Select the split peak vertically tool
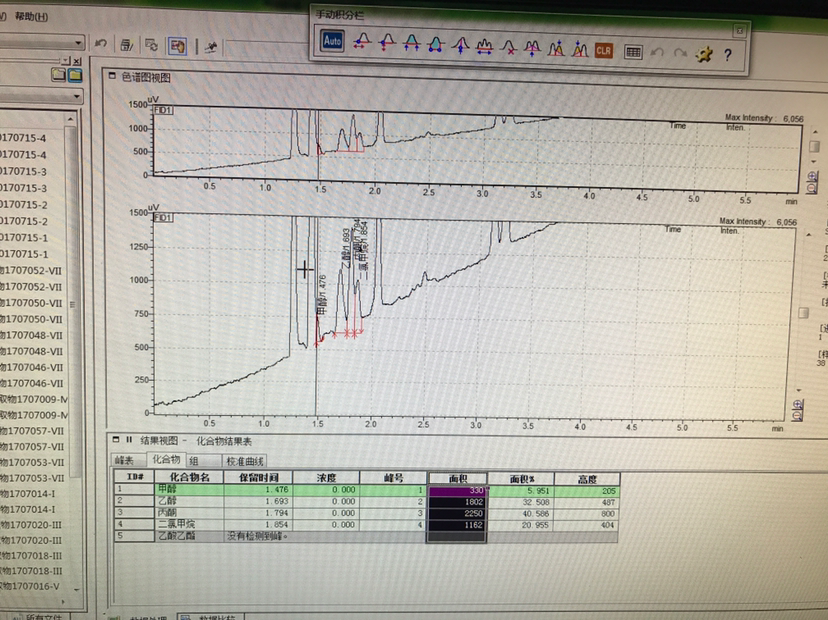The height and width of the screenshot is (620, 828). [460, 45]
